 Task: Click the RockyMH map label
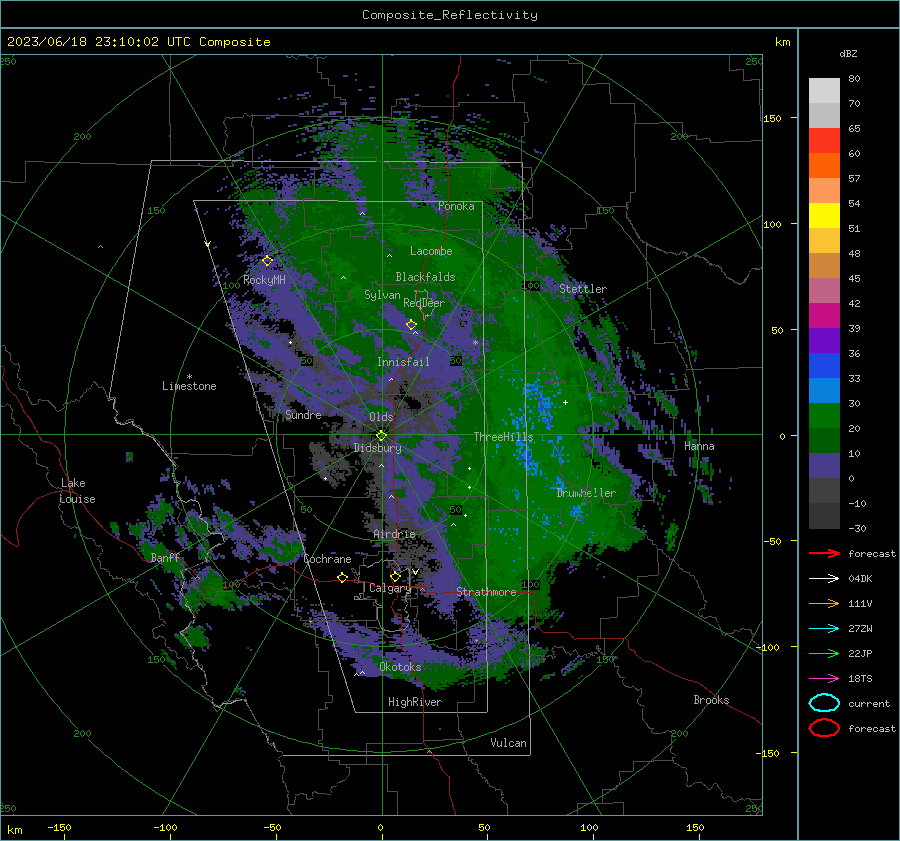264,280
